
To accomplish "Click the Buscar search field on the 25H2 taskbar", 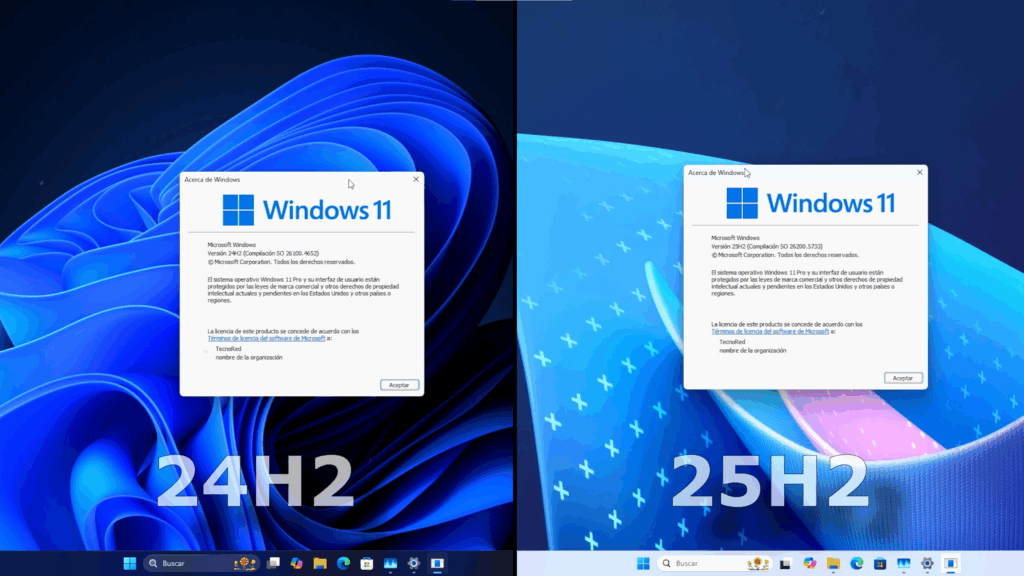I will click(714, 563).
